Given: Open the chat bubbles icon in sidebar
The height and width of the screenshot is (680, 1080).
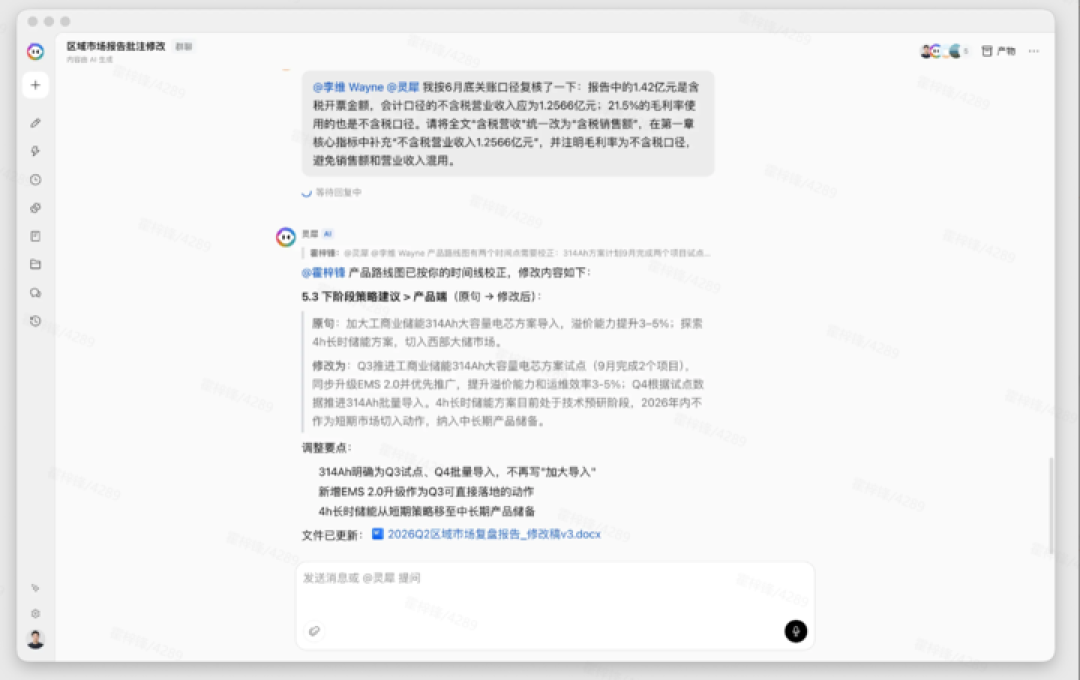Looking at the screenshot, I should coord(35,293).
